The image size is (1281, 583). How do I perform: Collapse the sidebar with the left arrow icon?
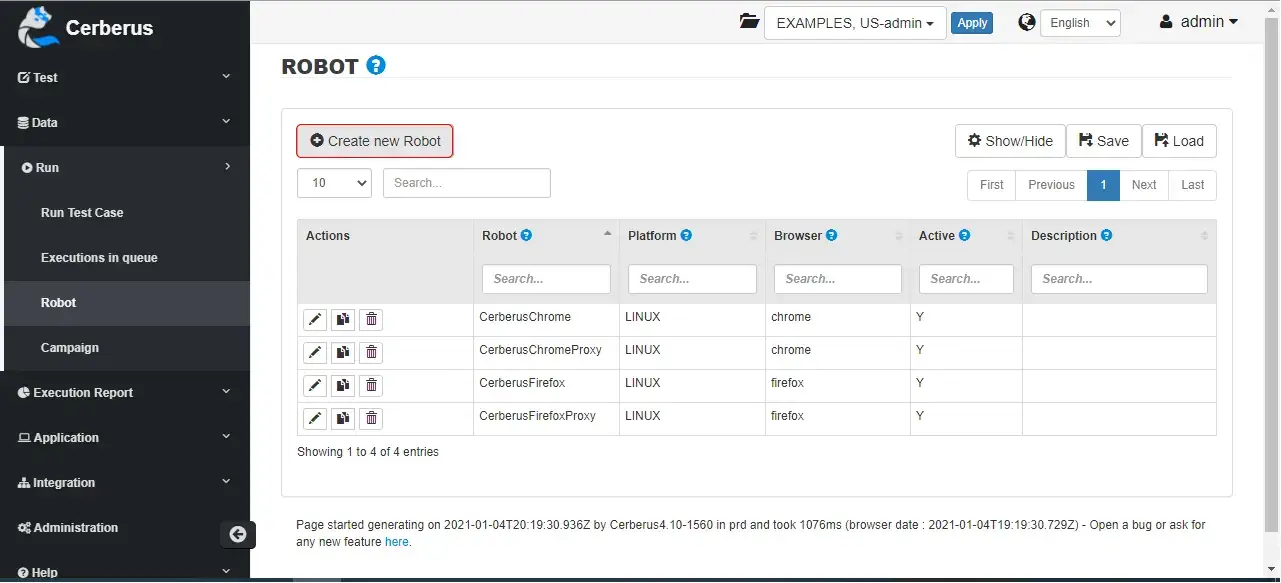[x=238, y=534]
